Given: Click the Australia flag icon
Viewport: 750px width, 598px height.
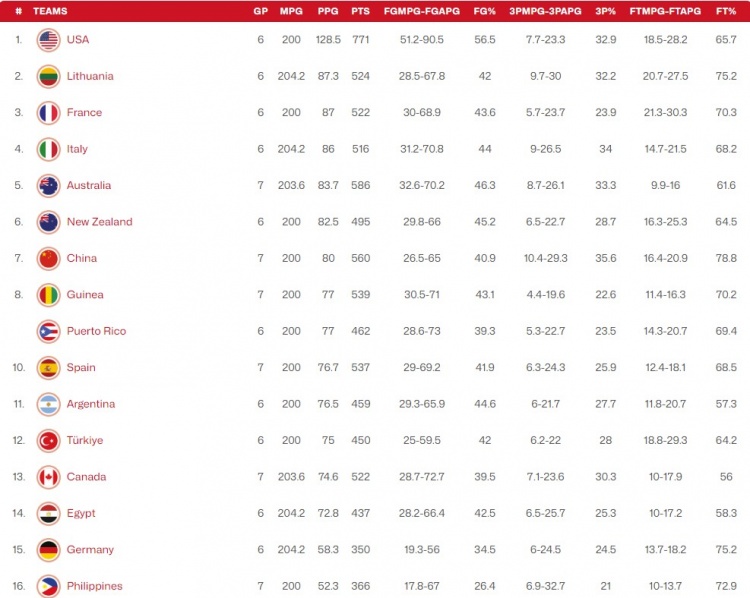Looking at the screenshot, I should pyautogui.click(x=49, y=186).
